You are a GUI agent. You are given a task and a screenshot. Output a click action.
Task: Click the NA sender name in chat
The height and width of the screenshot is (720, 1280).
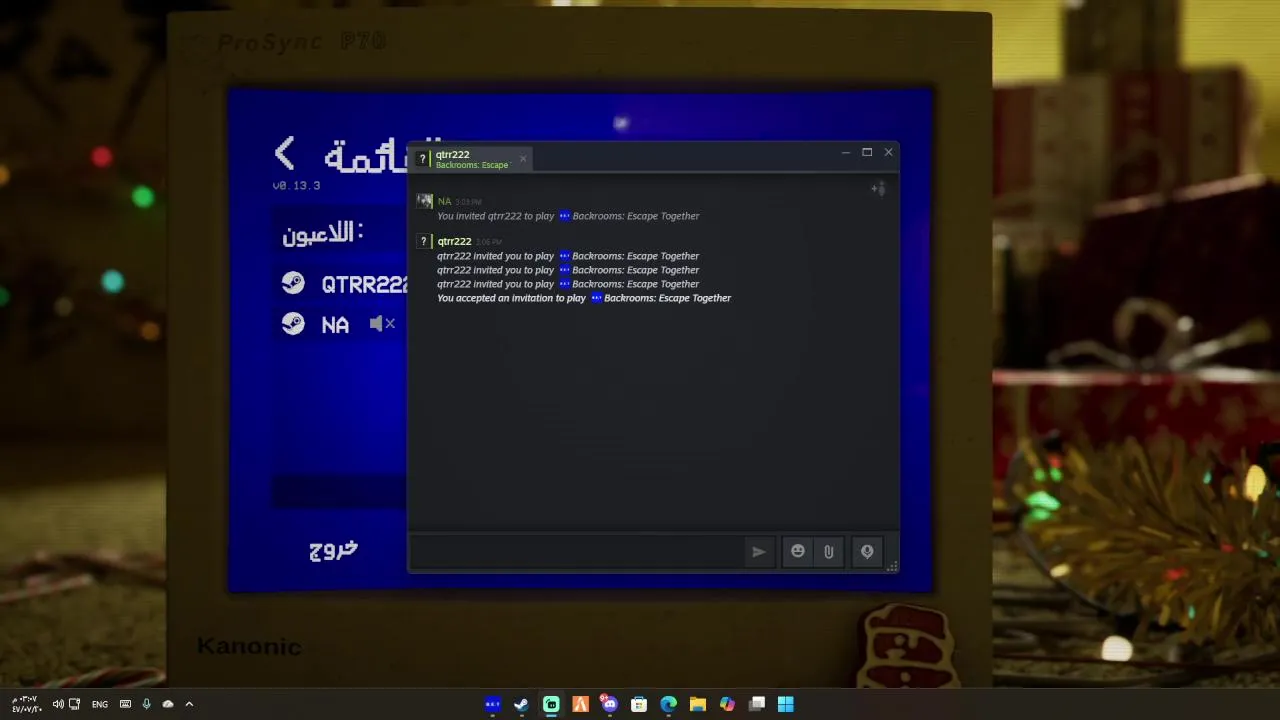point(444,202)
